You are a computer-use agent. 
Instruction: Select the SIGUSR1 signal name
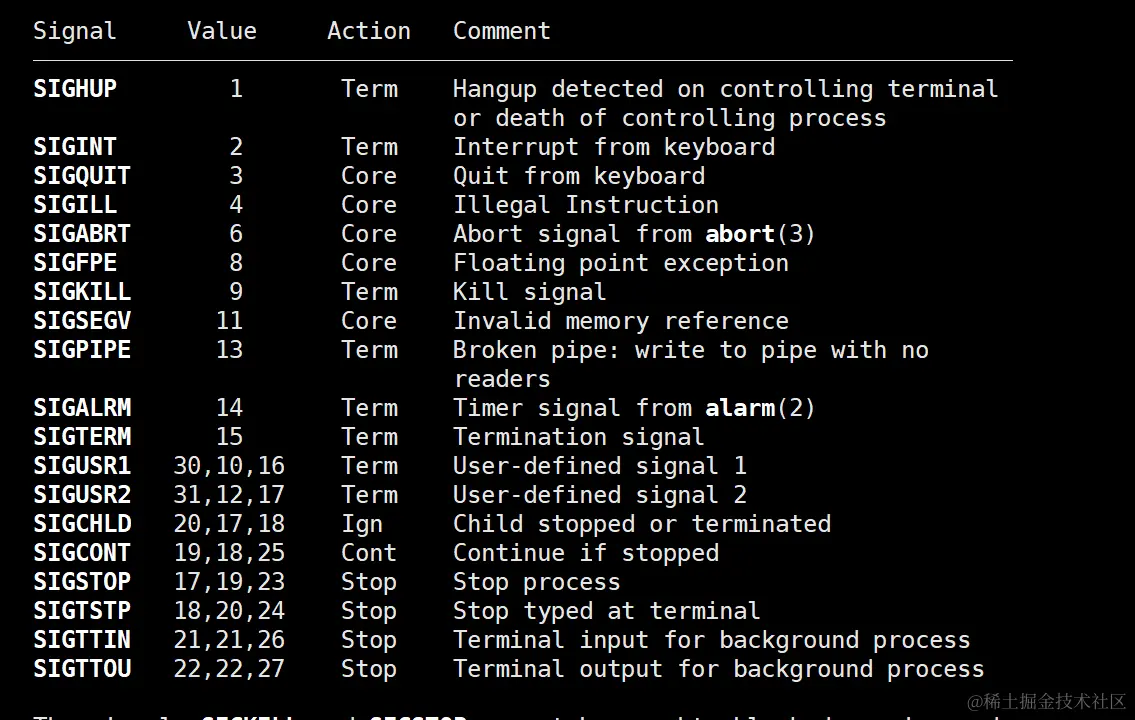82,466
